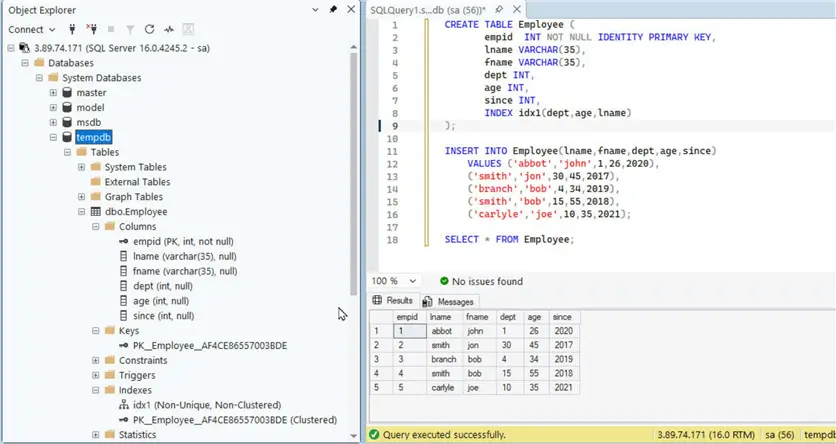Image resolution: width=836 pixels, height=444 pixels.
Task: Select the idx1 (Non-Unique, Non-Clustered) index
Action: pyautogui.click(x=207, y=405)
